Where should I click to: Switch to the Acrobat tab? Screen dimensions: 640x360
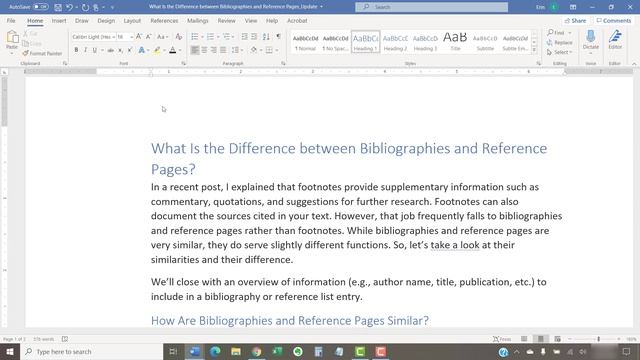tap(297, 20)
